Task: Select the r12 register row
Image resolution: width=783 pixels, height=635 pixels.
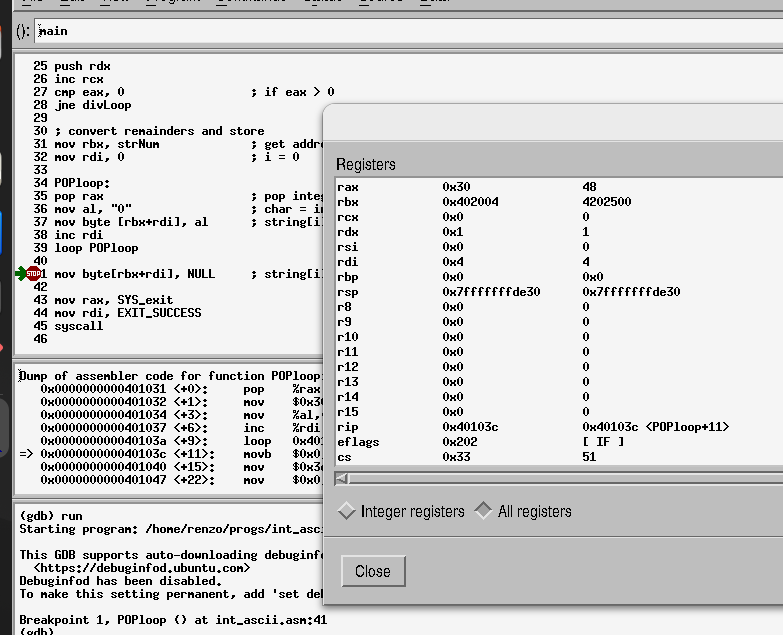Action: (559, 366)
